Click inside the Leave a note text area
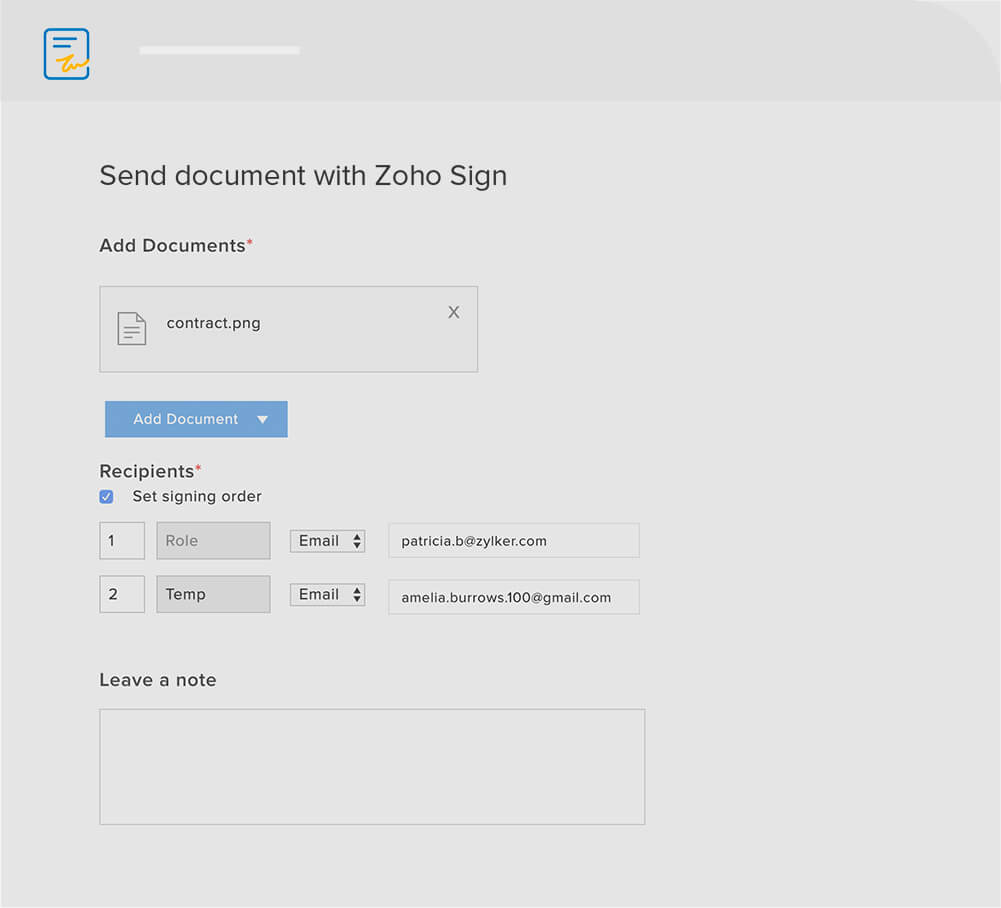The width and height of the screenshot is (1001, 908). tap(372, 766)
